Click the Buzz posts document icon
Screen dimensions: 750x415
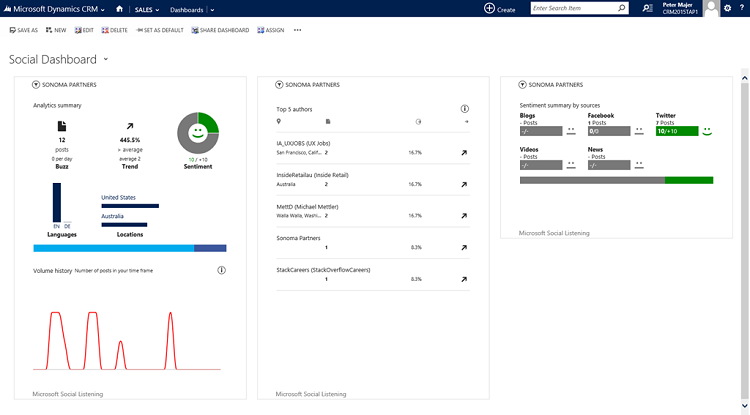click(62, 126)
